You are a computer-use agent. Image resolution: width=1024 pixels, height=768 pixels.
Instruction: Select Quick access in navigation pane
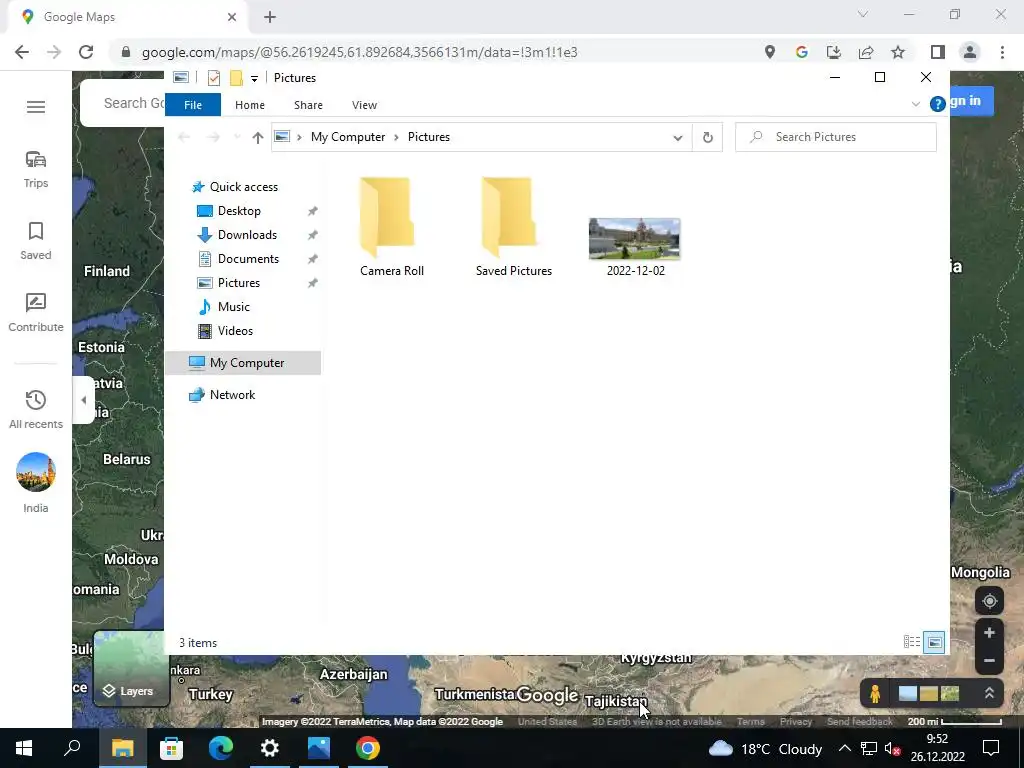point(244,187)
